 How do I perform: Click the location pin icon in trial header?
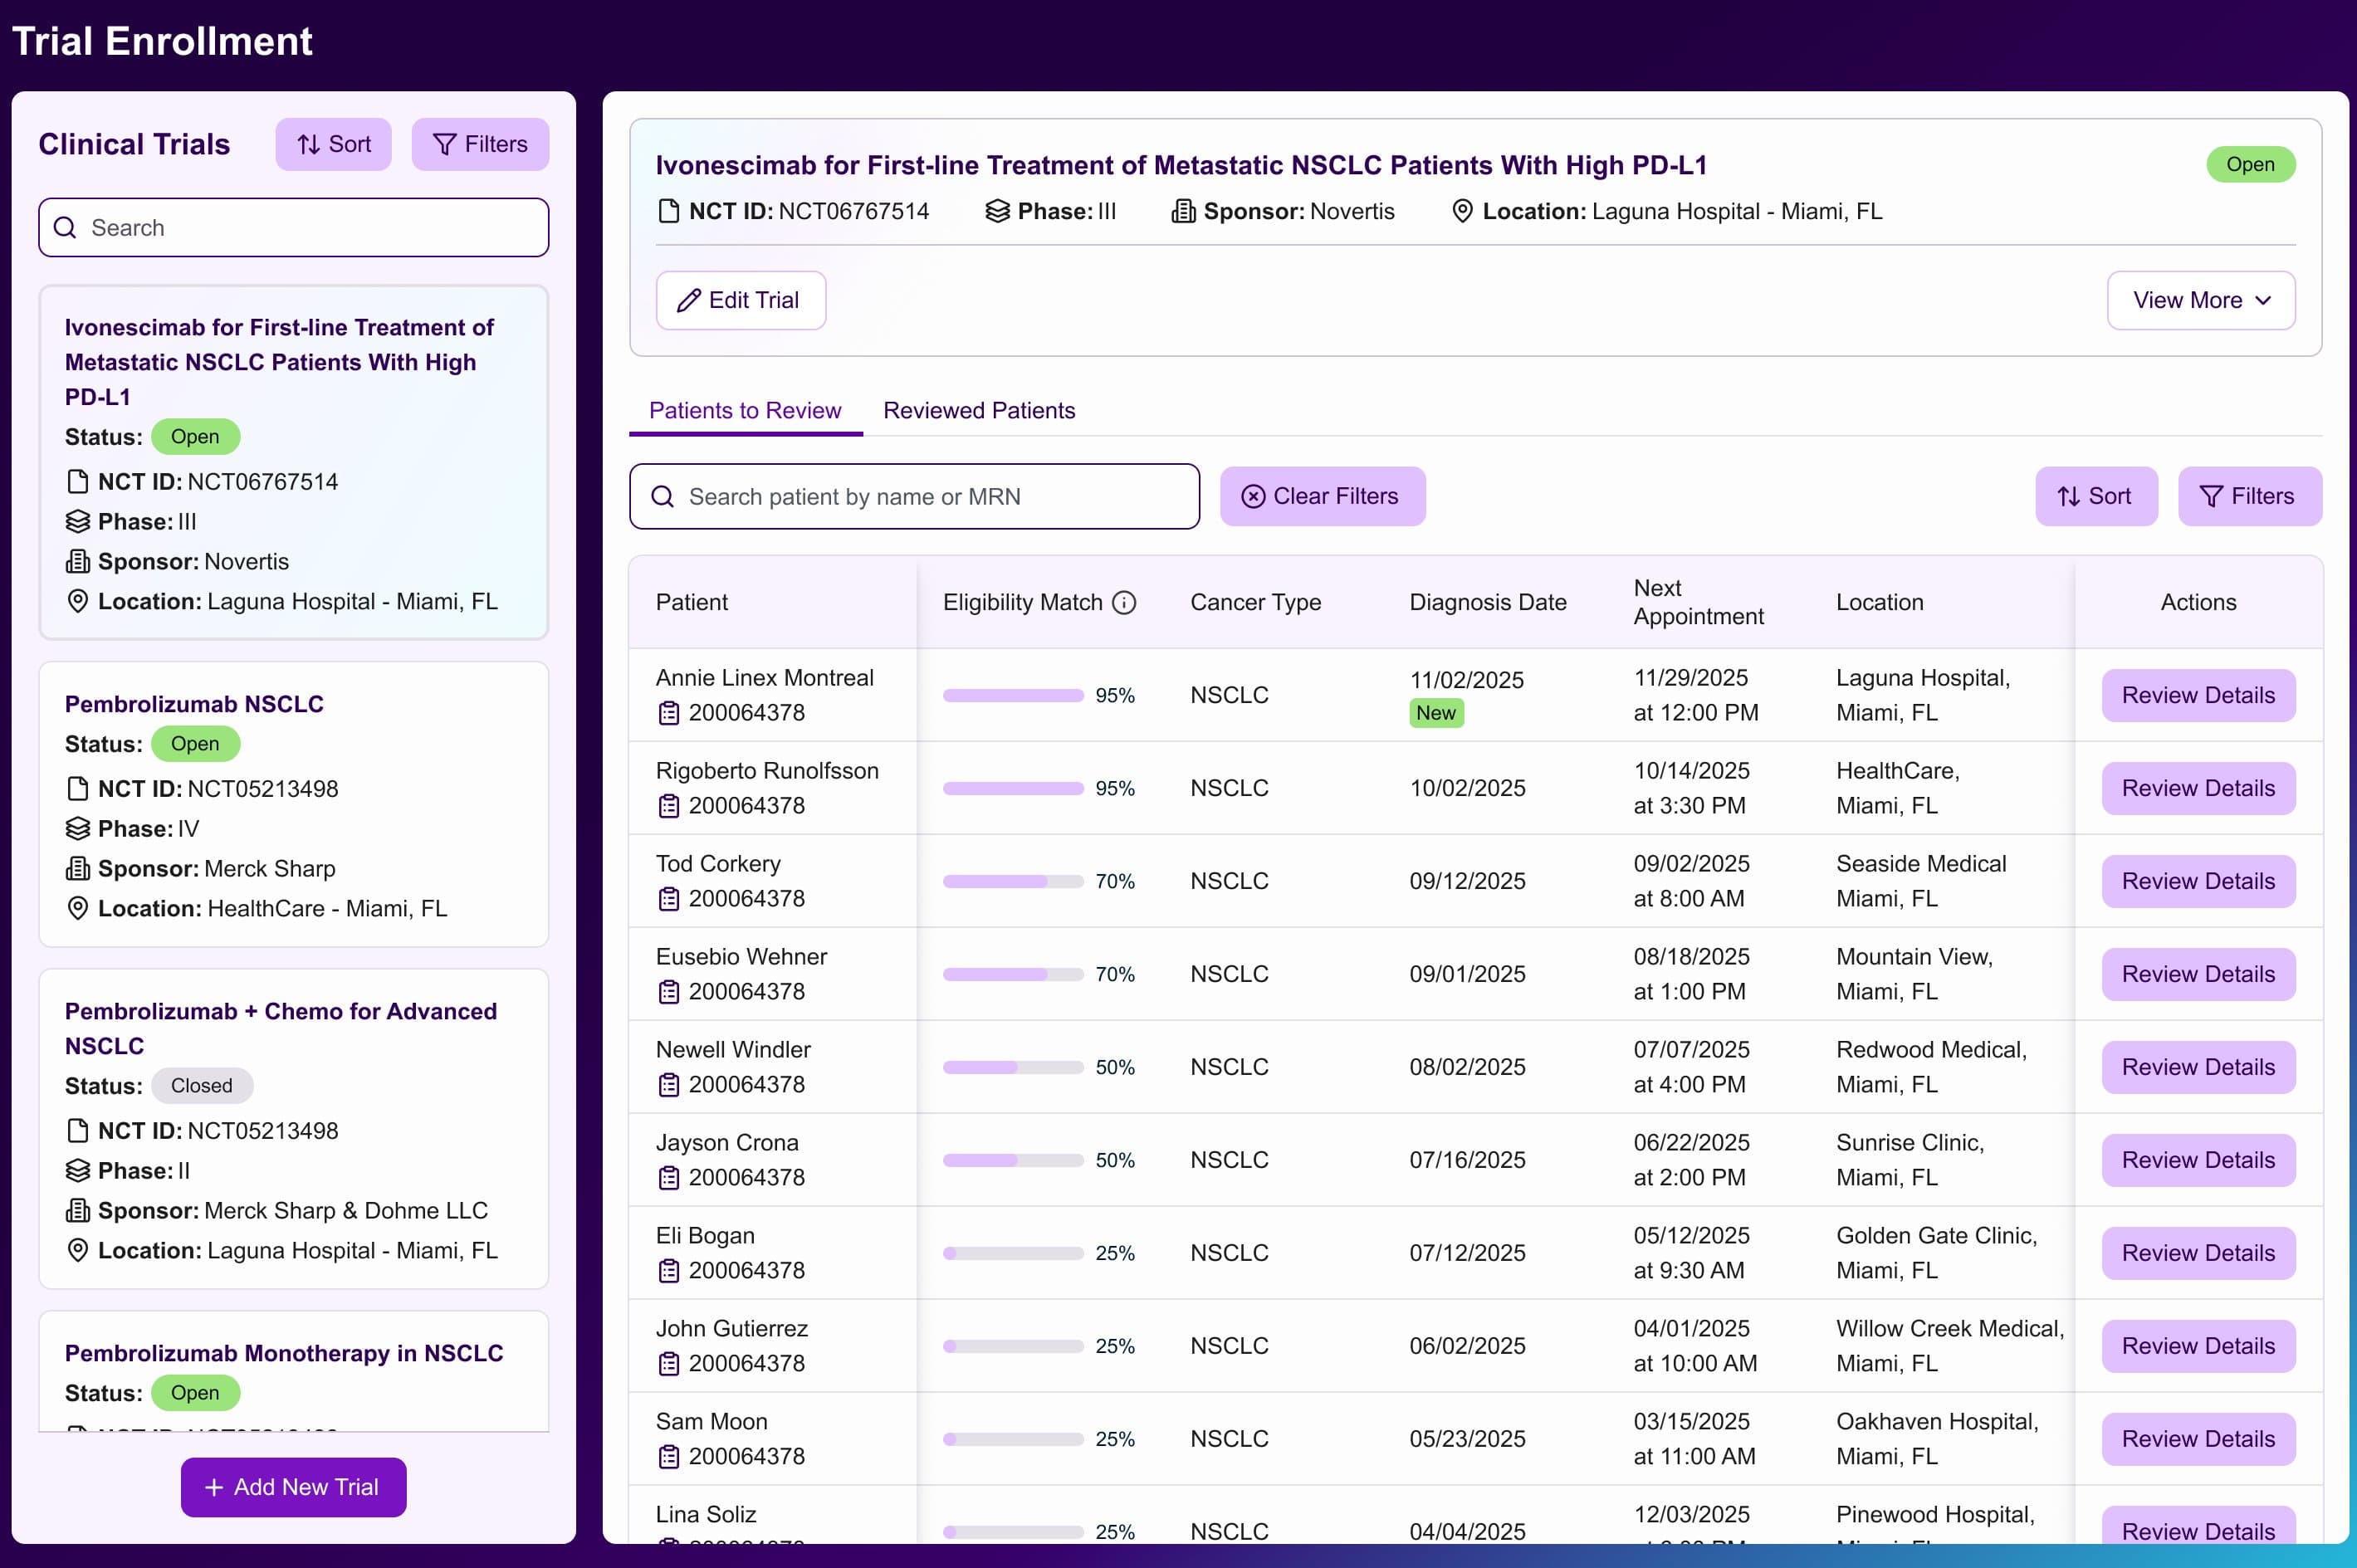click(1462, 211)
